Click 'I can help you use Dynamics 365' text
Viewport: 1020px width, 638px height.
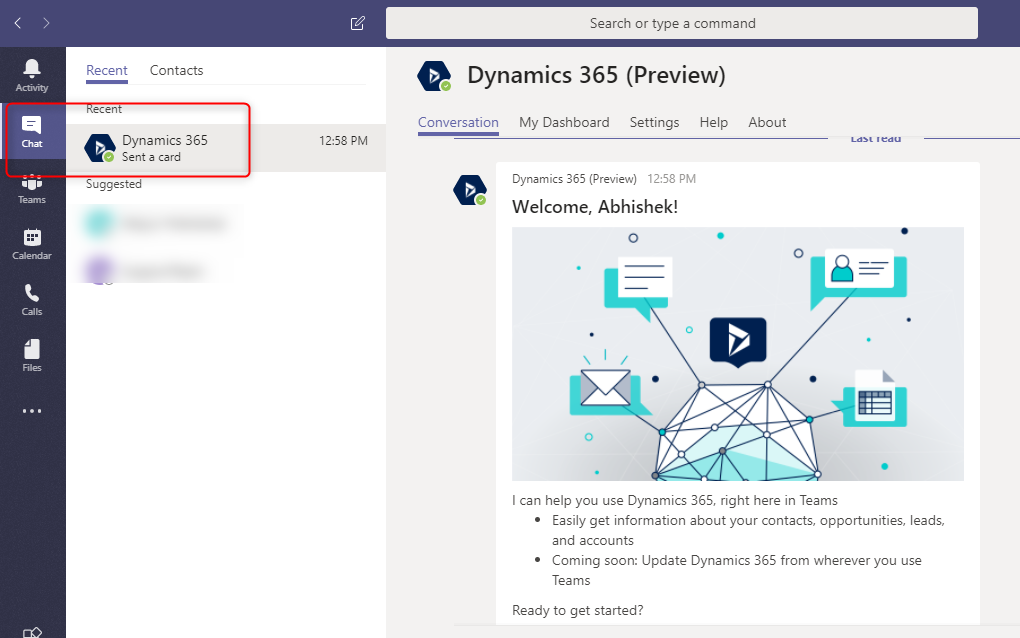675,500
